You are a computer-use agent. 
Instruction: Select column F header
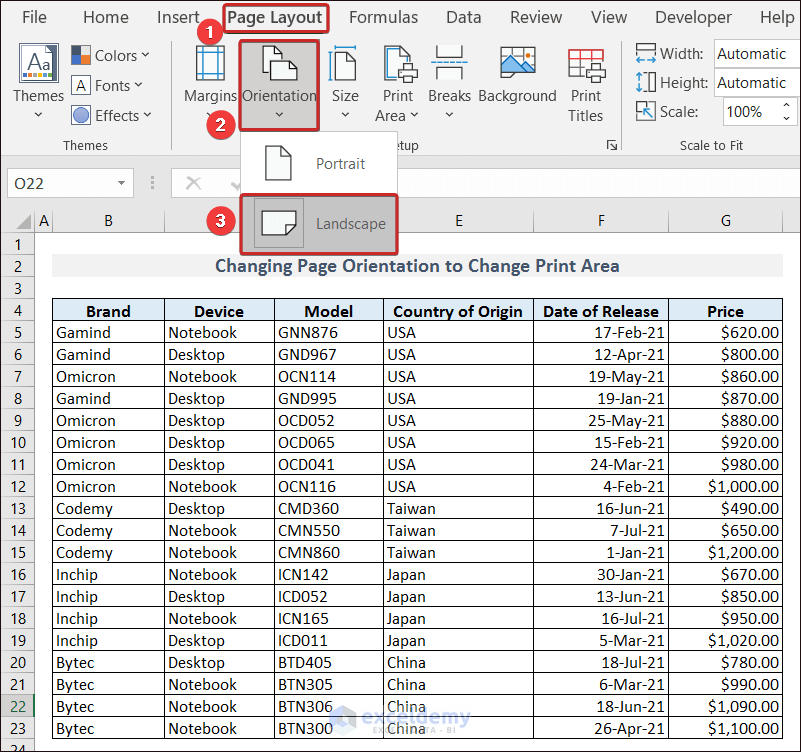tap(601, 221)
